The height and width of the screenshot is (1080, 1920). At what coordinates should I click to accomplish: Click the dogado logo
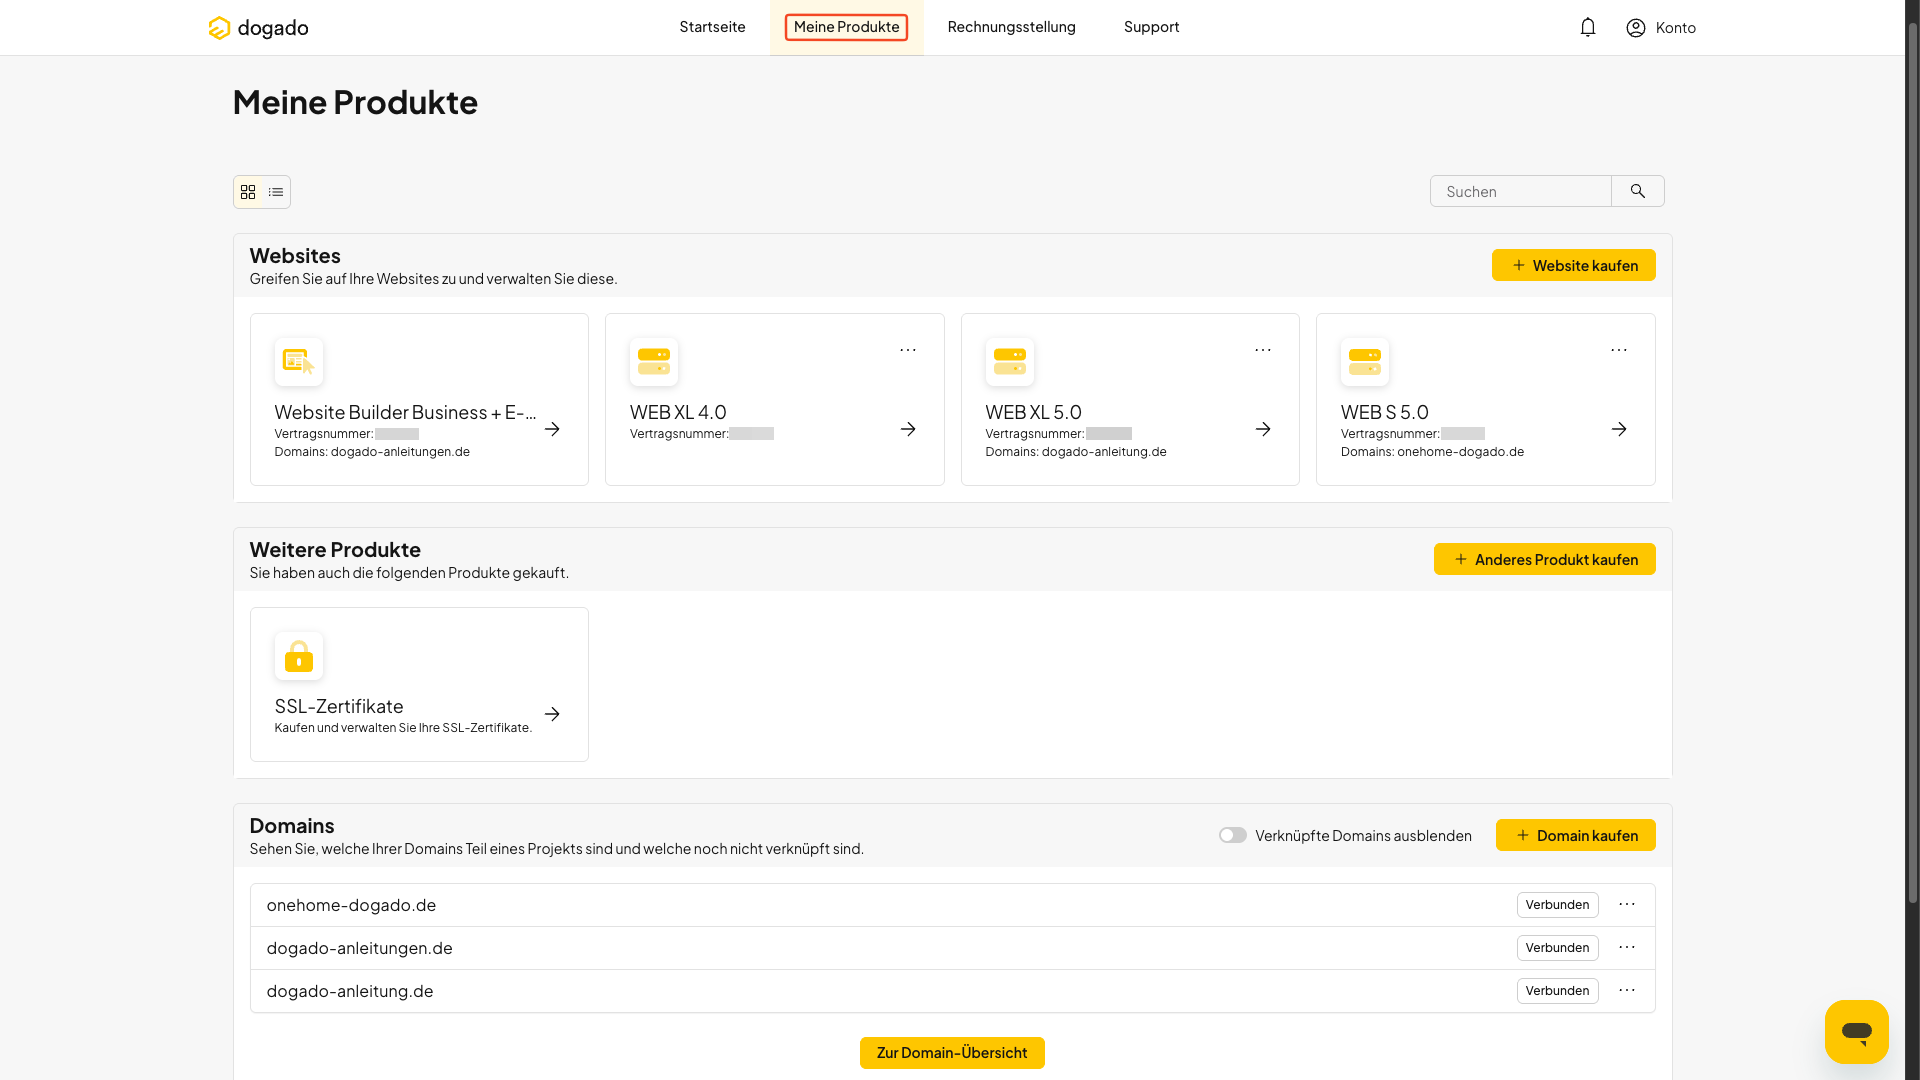(x=258, y=28)
